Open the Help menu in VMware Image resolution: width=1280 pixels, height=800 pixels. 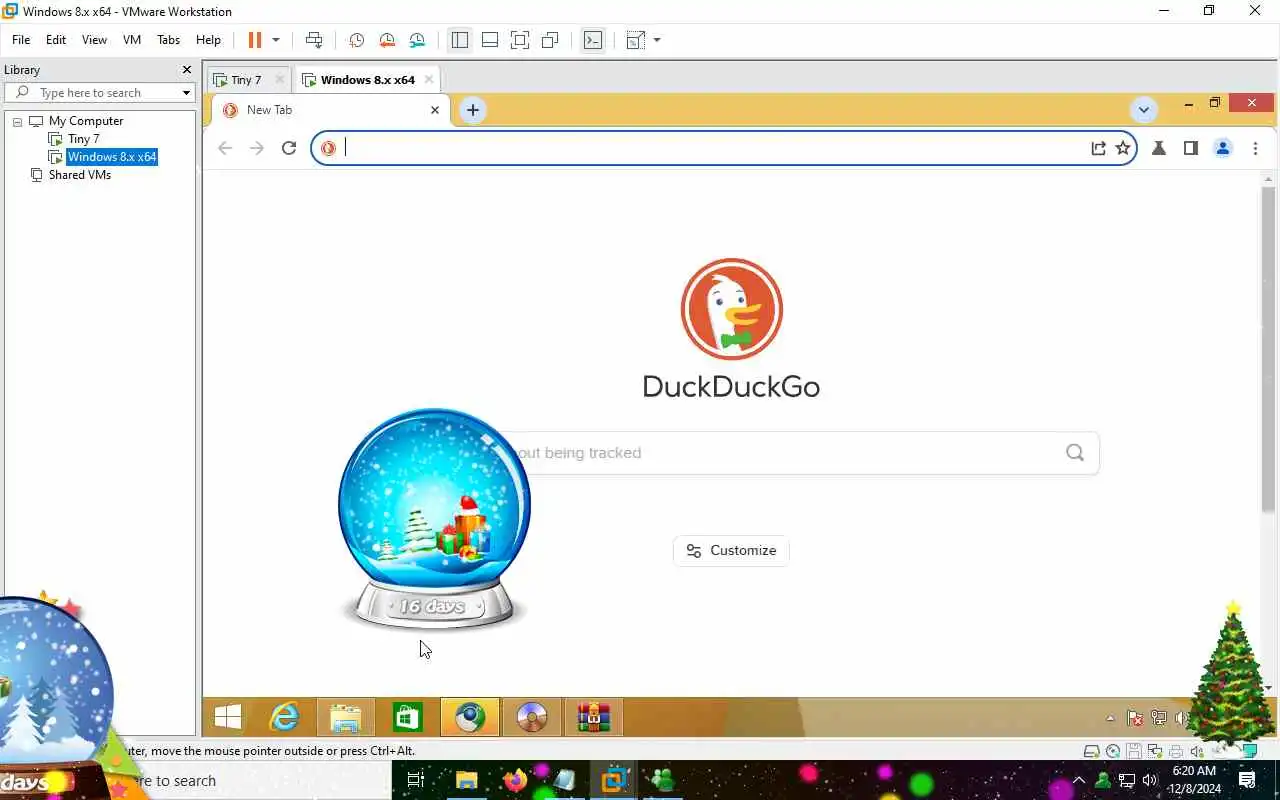[208, 40]
